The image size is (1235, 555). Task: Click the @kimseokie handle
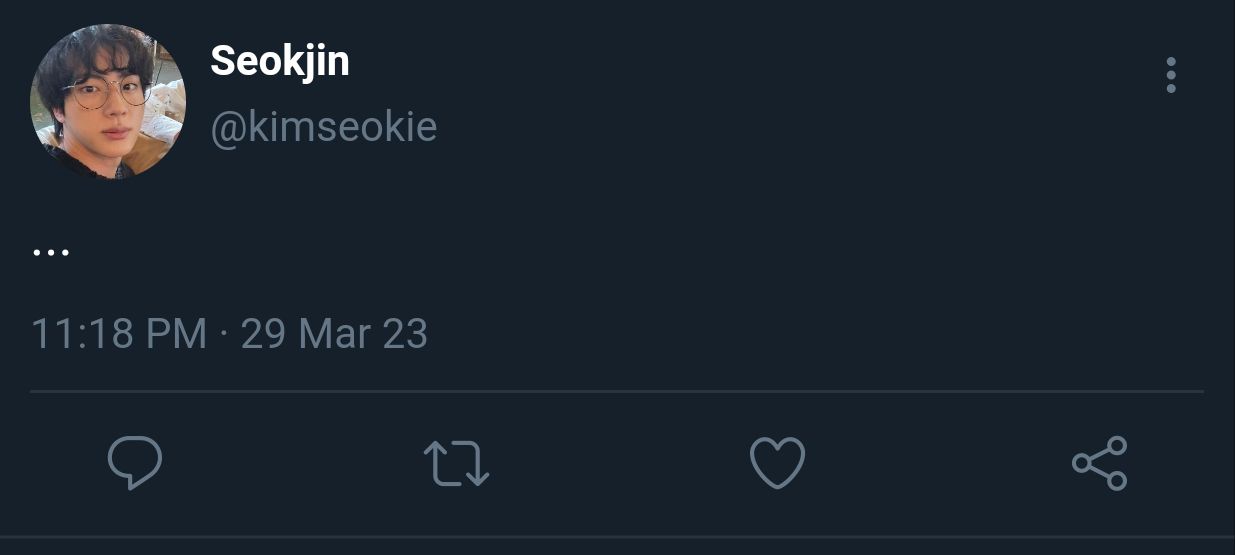tap(324, 128)
